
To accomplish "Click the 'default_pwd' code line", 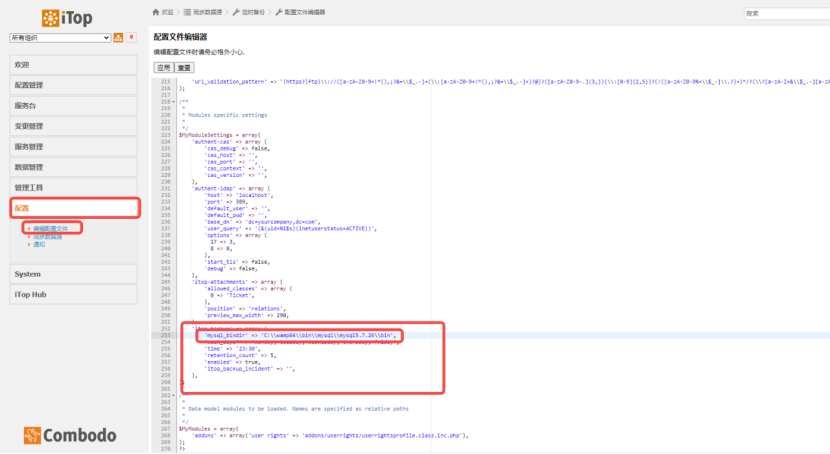I will pyautogui.click(x=236, y=215).
